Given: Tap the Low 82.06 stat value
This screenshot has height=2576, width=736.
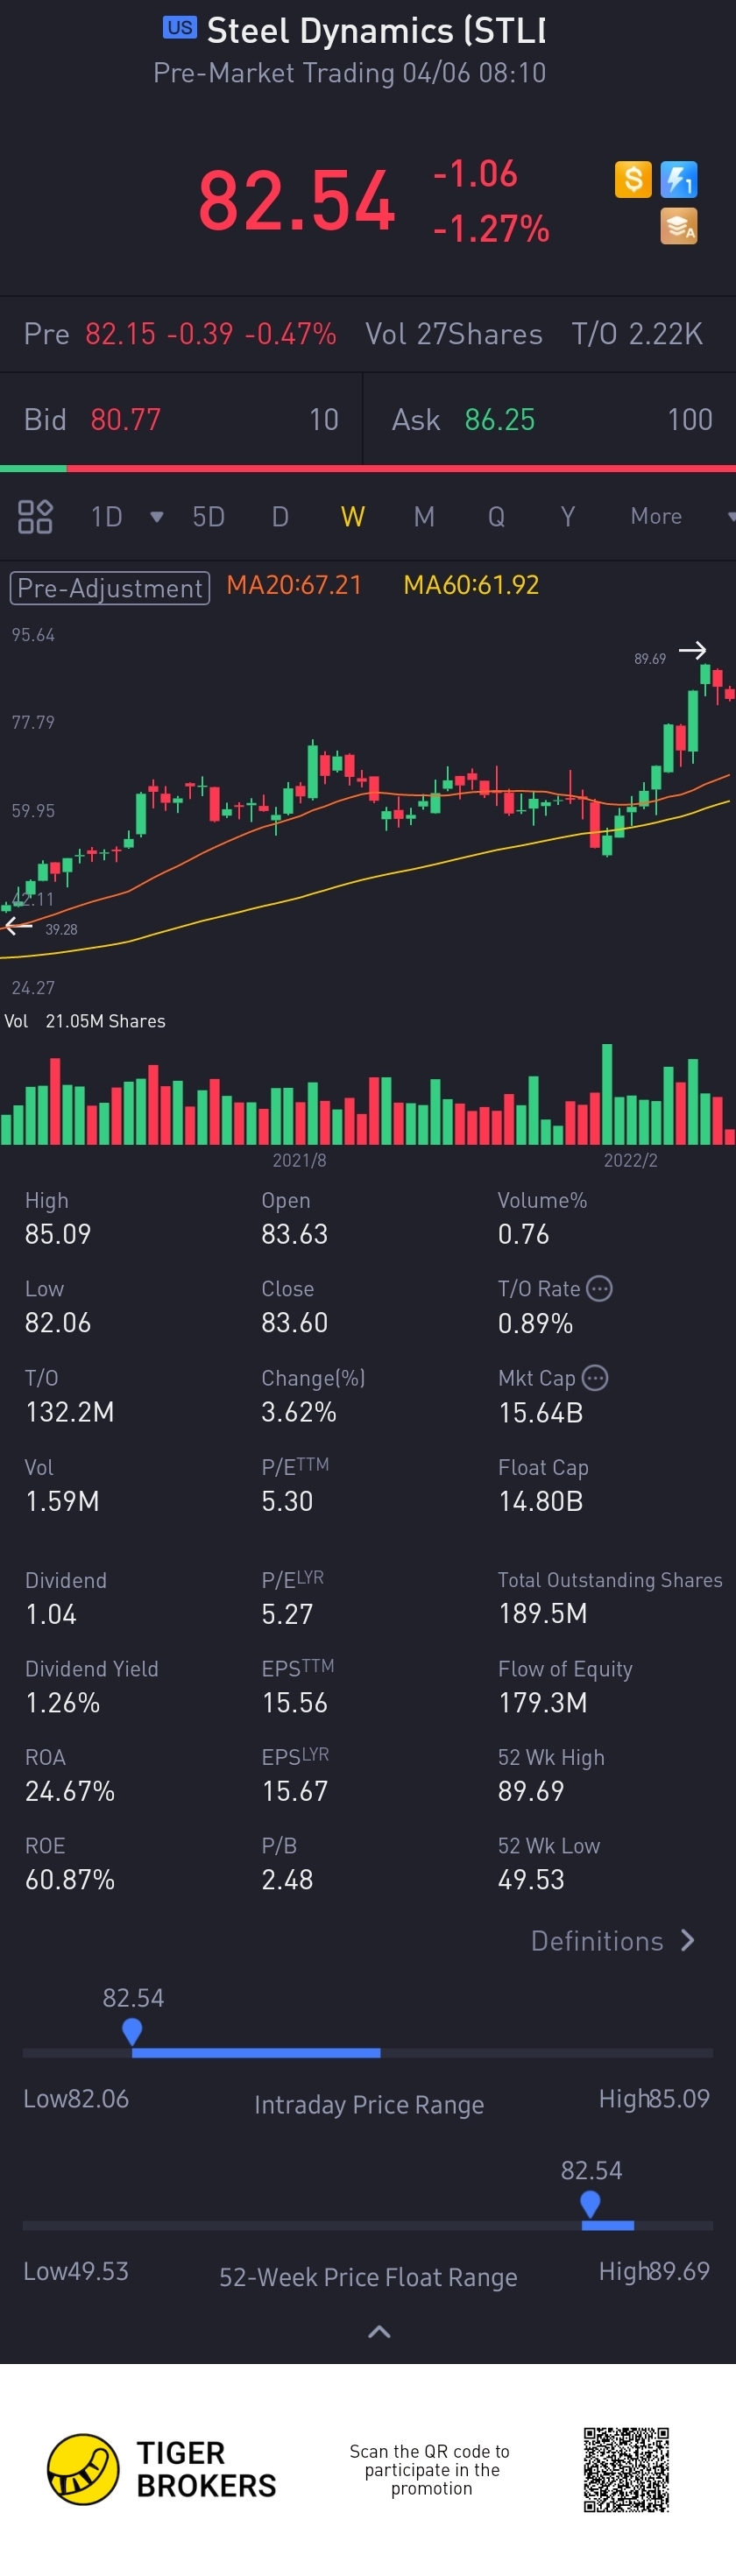Looking at the screenshot, I should click(58, 1323).
